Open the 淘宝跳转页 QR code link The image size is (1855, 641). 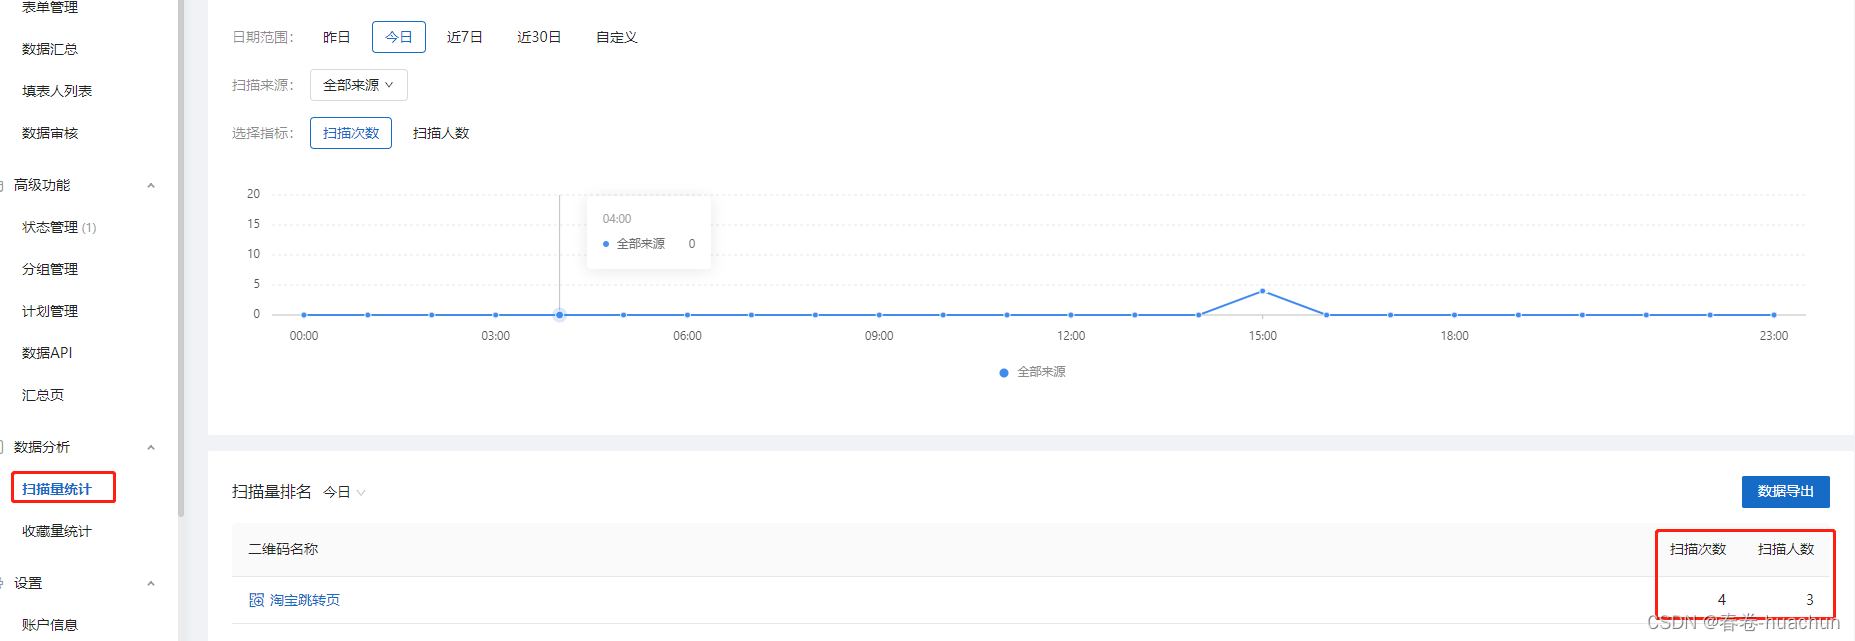[x=305, y=600]
